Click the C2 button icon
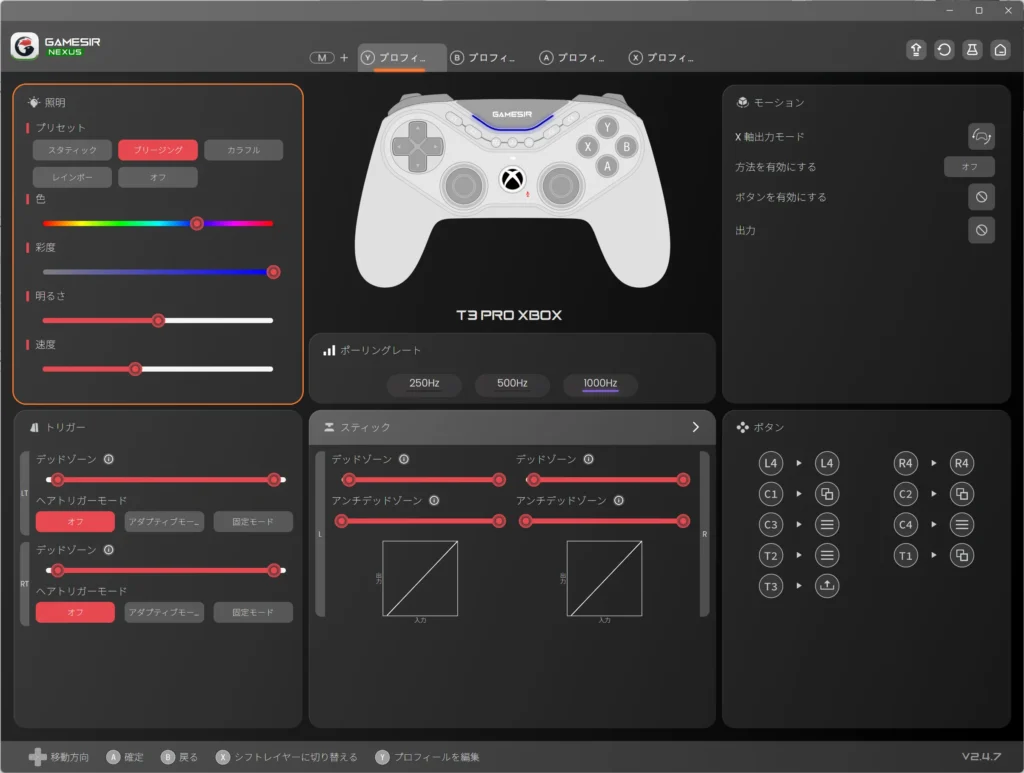The width and height of the screenshot is (1024, 773). [905, 494]
